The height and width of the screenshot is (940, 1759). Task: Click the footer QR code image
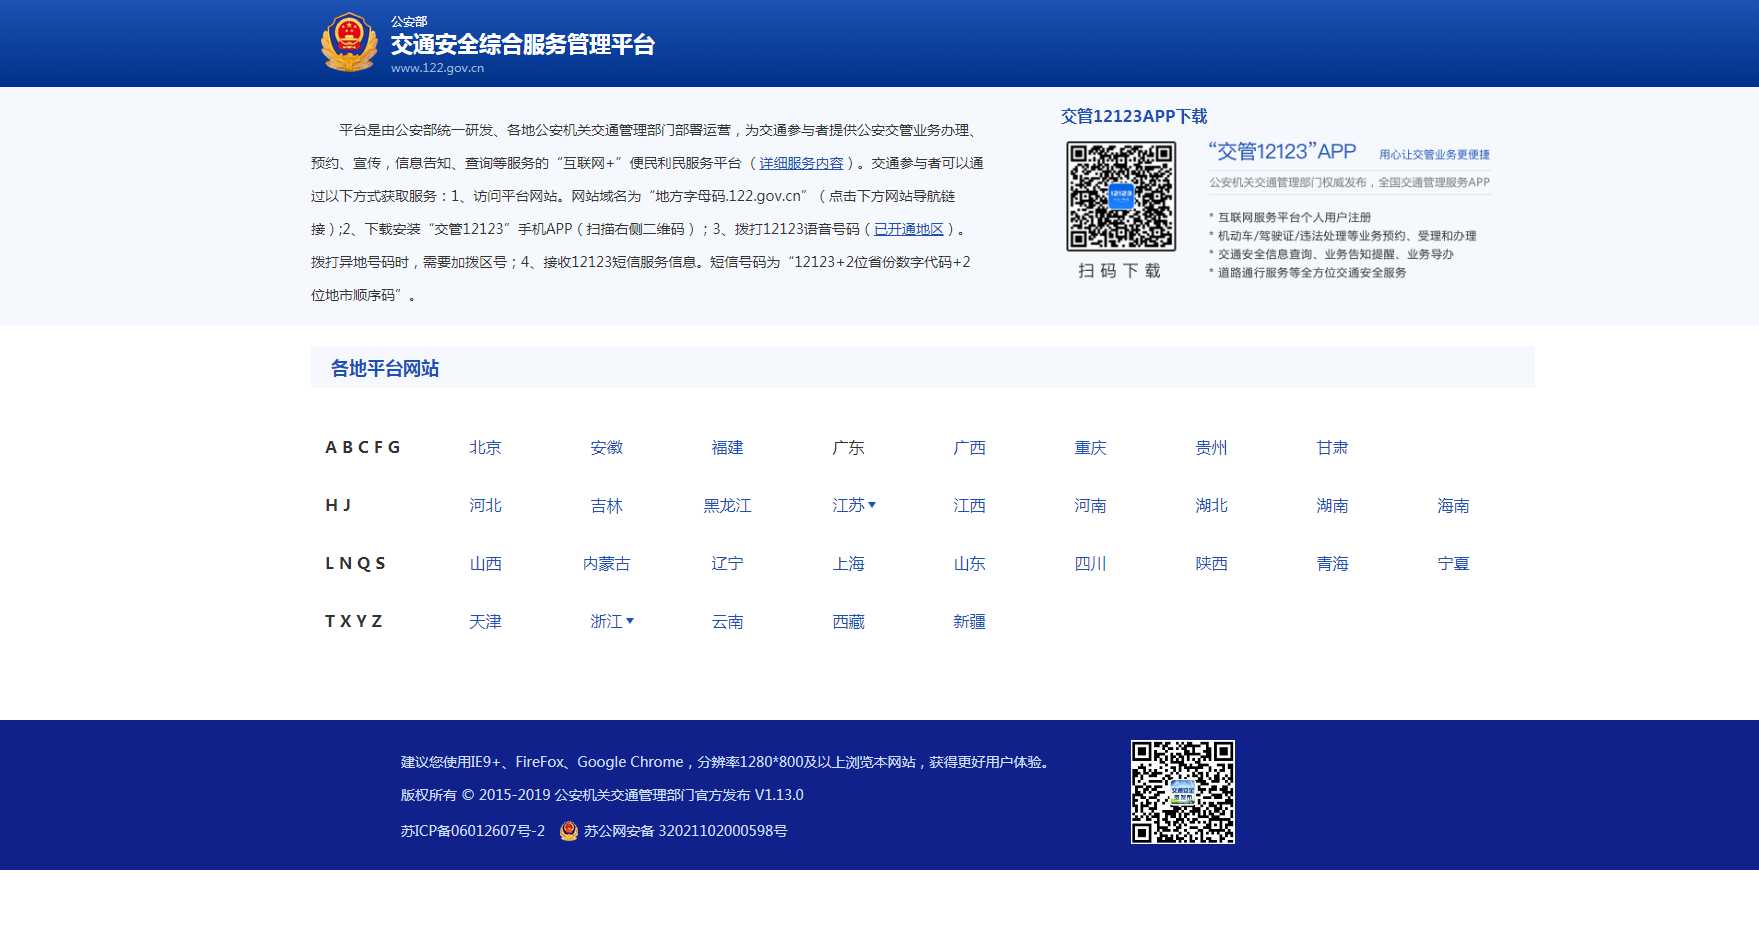click(x=1182, y=792)
